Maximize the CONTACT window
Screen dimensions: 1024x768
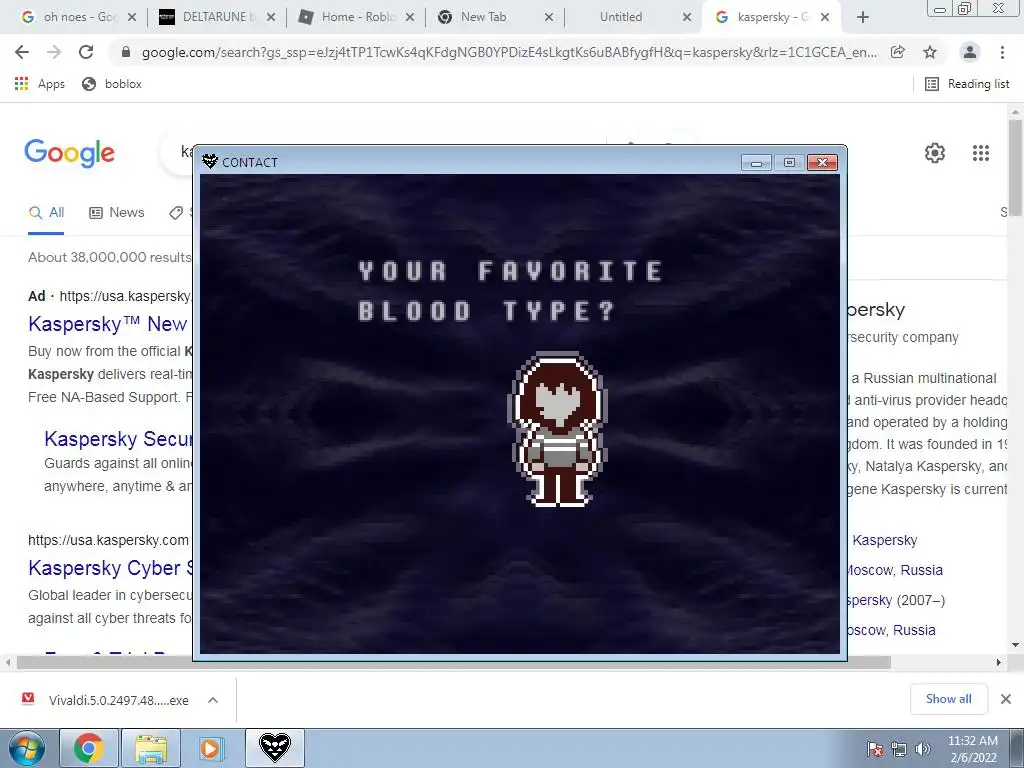click(789, 162)
